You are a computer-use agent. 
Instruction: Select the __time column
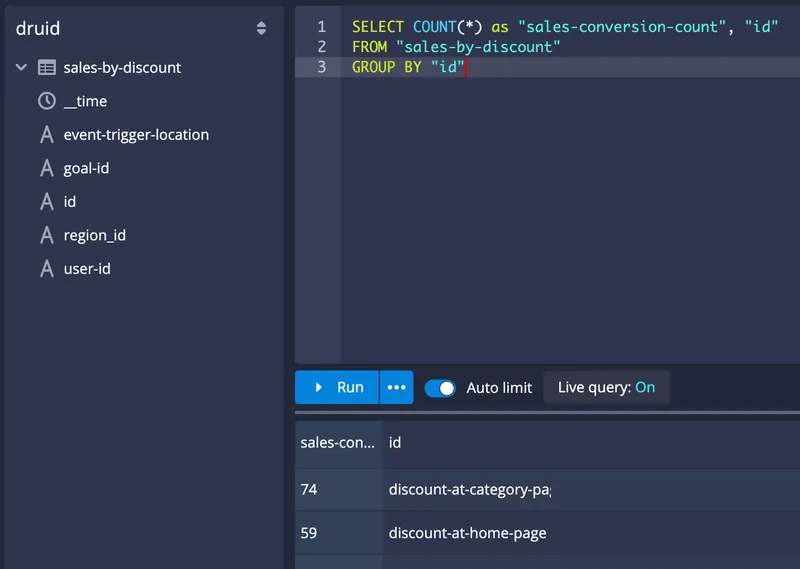(x=85, y=101)
